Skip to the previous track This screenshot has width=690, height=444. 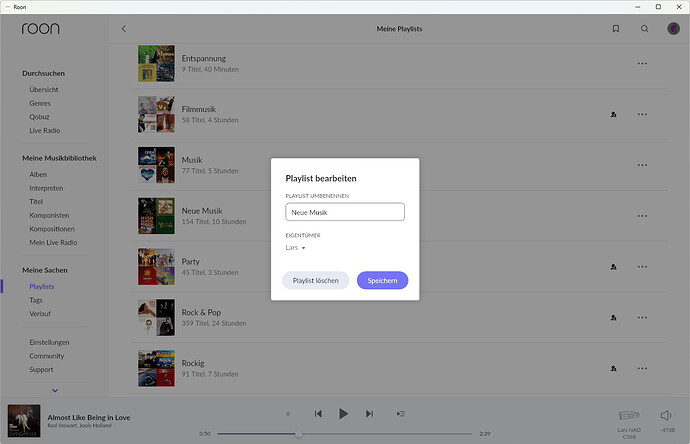pos(318,414)
